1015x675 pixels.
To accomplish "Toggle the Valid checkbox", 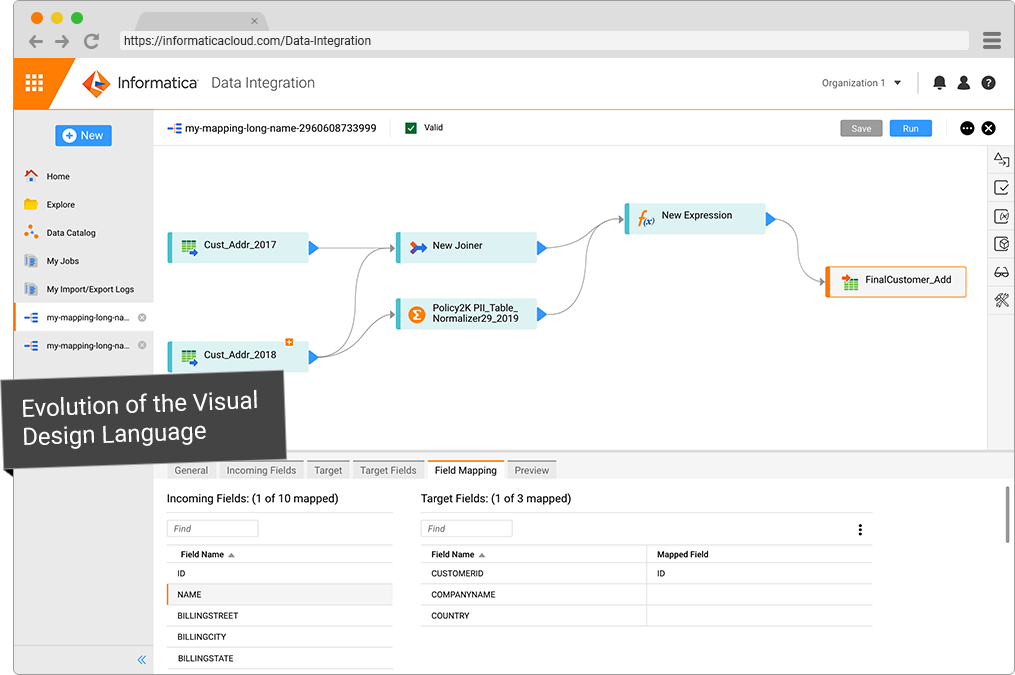I will 410,128.
